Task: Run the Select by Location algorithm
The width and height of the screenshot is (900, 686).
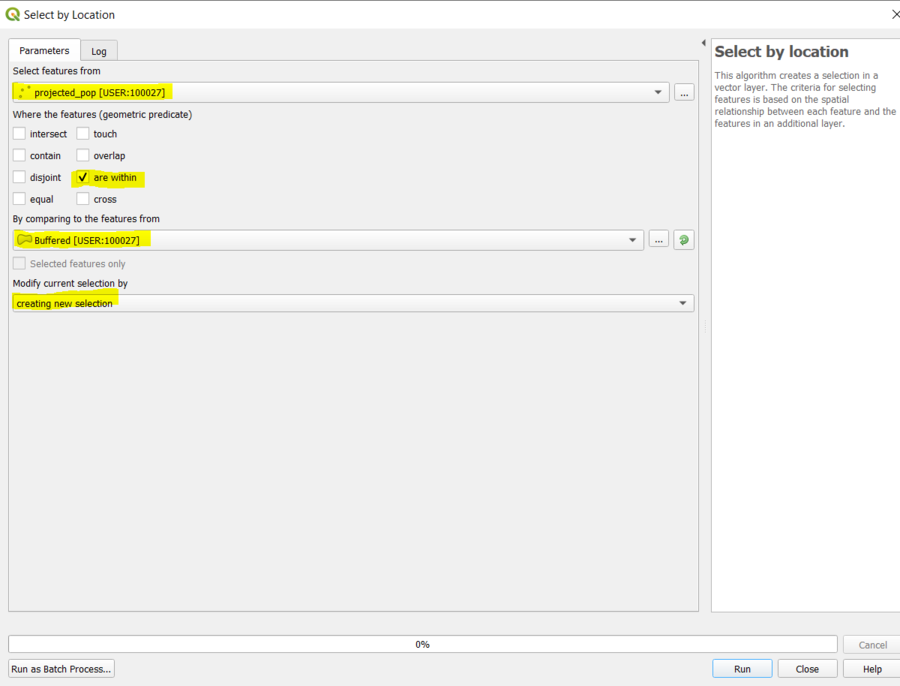Action: [741, 668]
